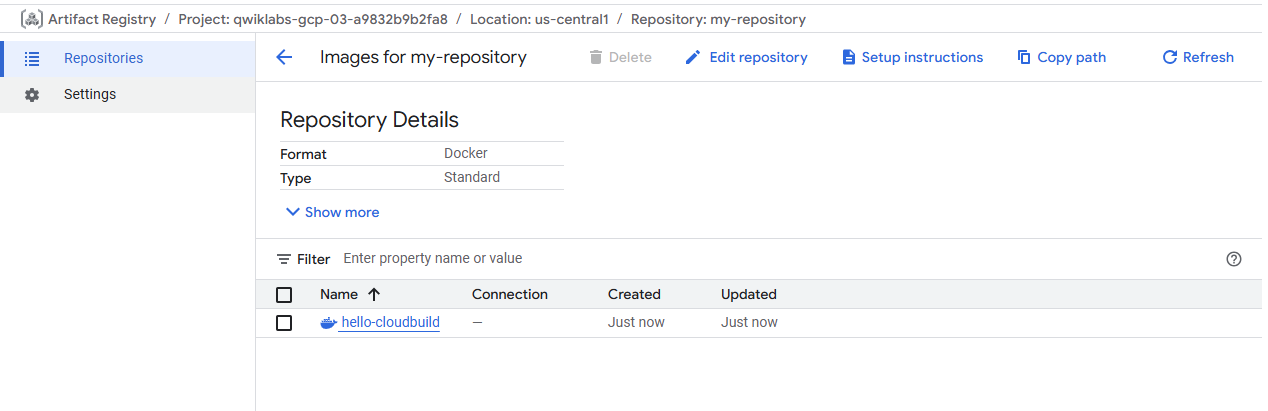This screenshot has width=1268, height=411.
Task: Expand Show more repository details
Action: coord(332,212)
